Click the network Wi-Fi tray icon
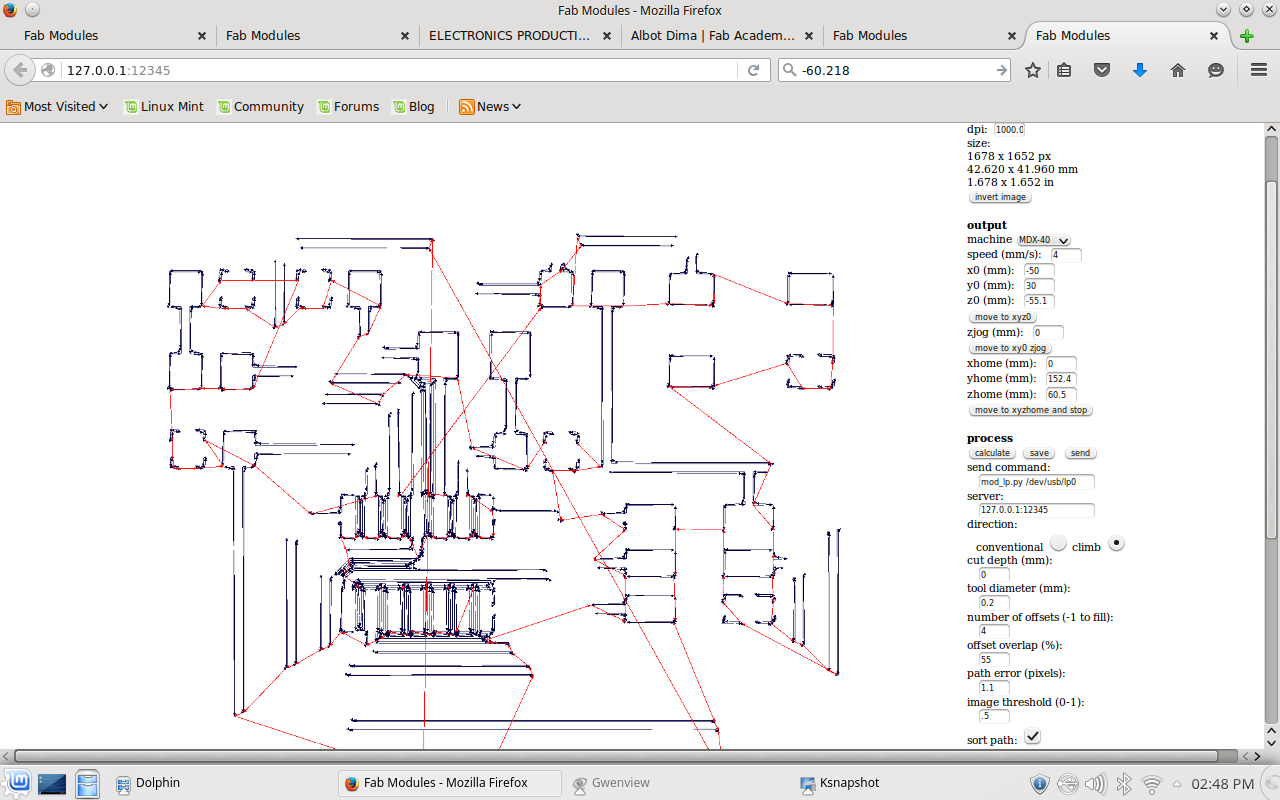The height and width of the screenshot is (800, 1280). 1152,783
